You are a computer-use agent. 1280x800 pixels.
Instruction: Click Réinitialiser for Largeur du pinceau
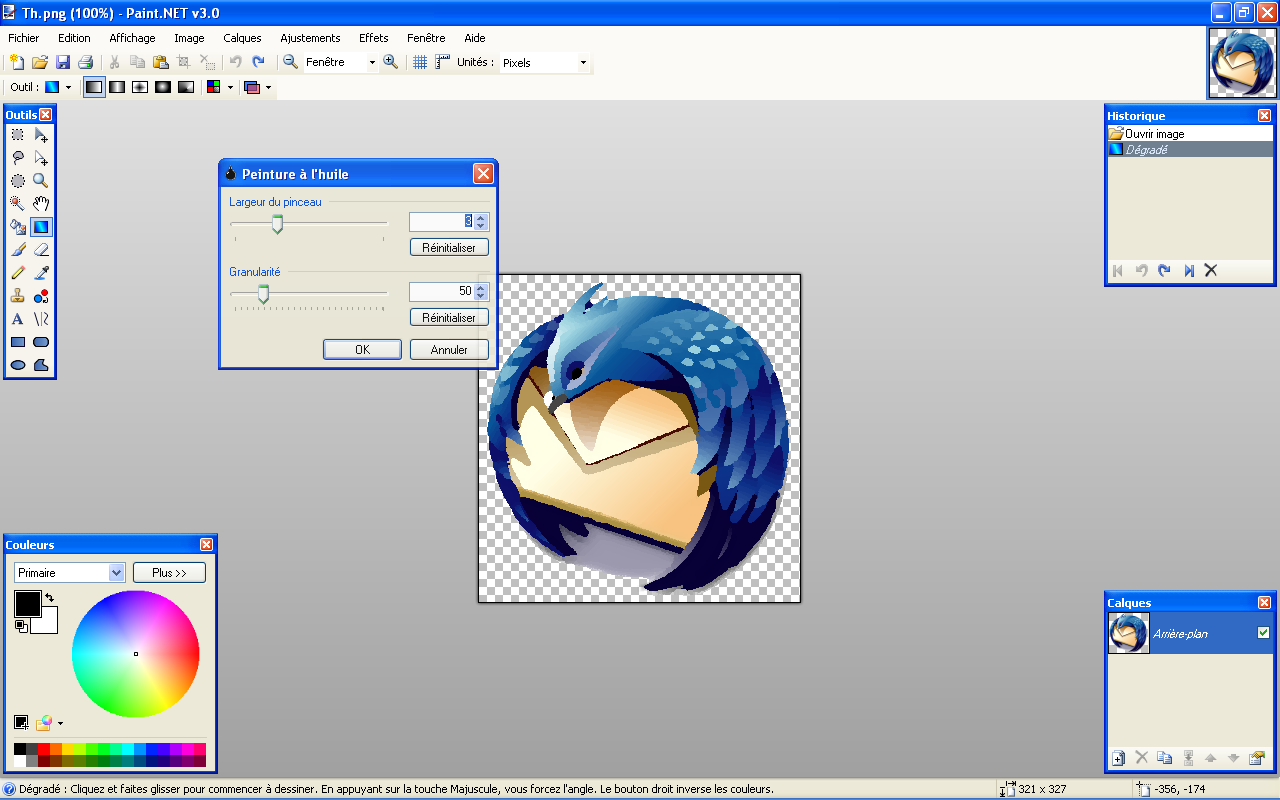[449, 247]
